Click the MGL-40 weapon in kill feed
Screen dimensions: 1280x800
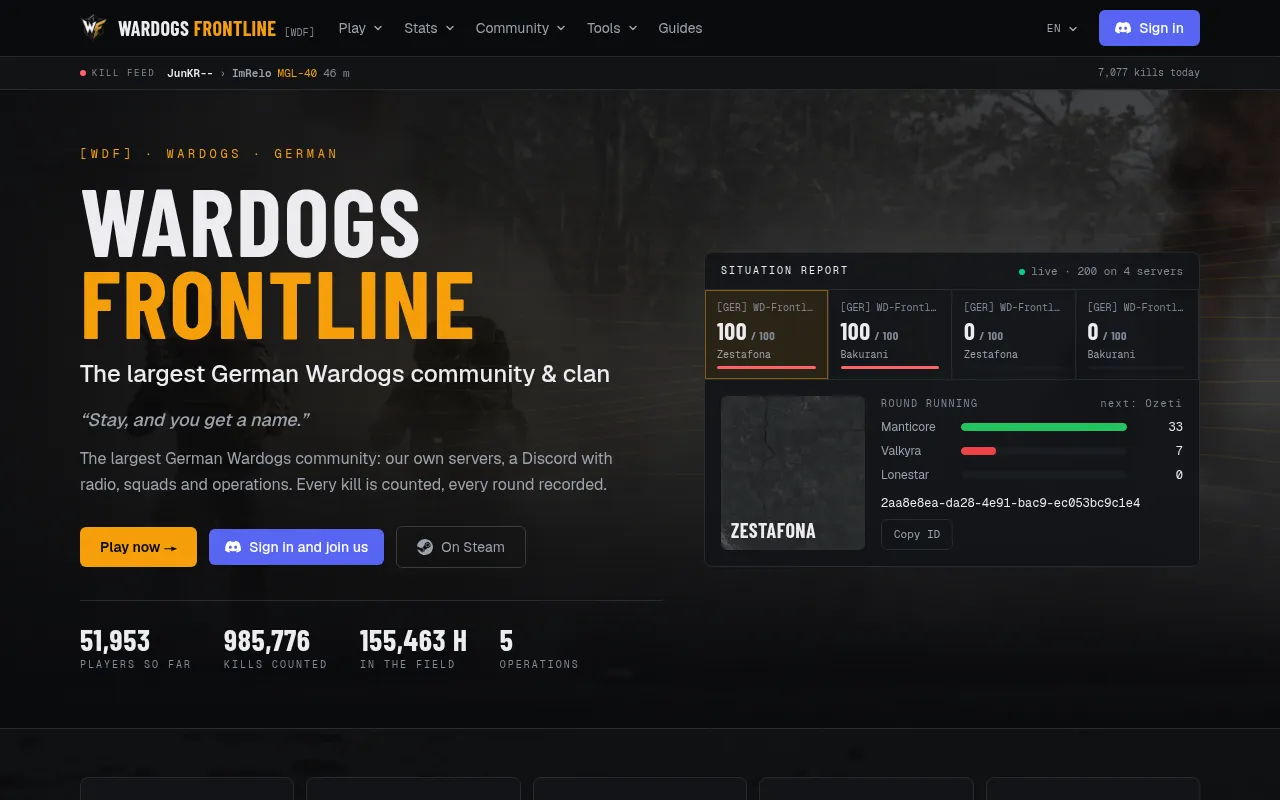(x=297, y=73)
